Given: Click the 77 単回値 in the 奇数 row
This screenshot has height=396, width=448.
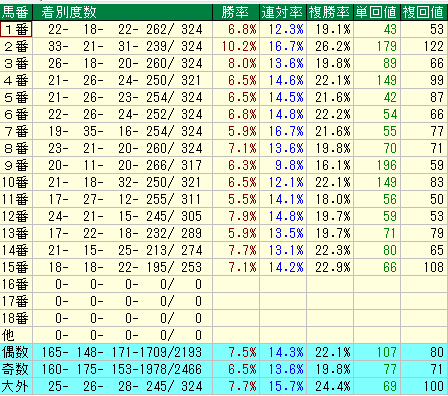Looking at the screenshot, I should click(390, 369).
